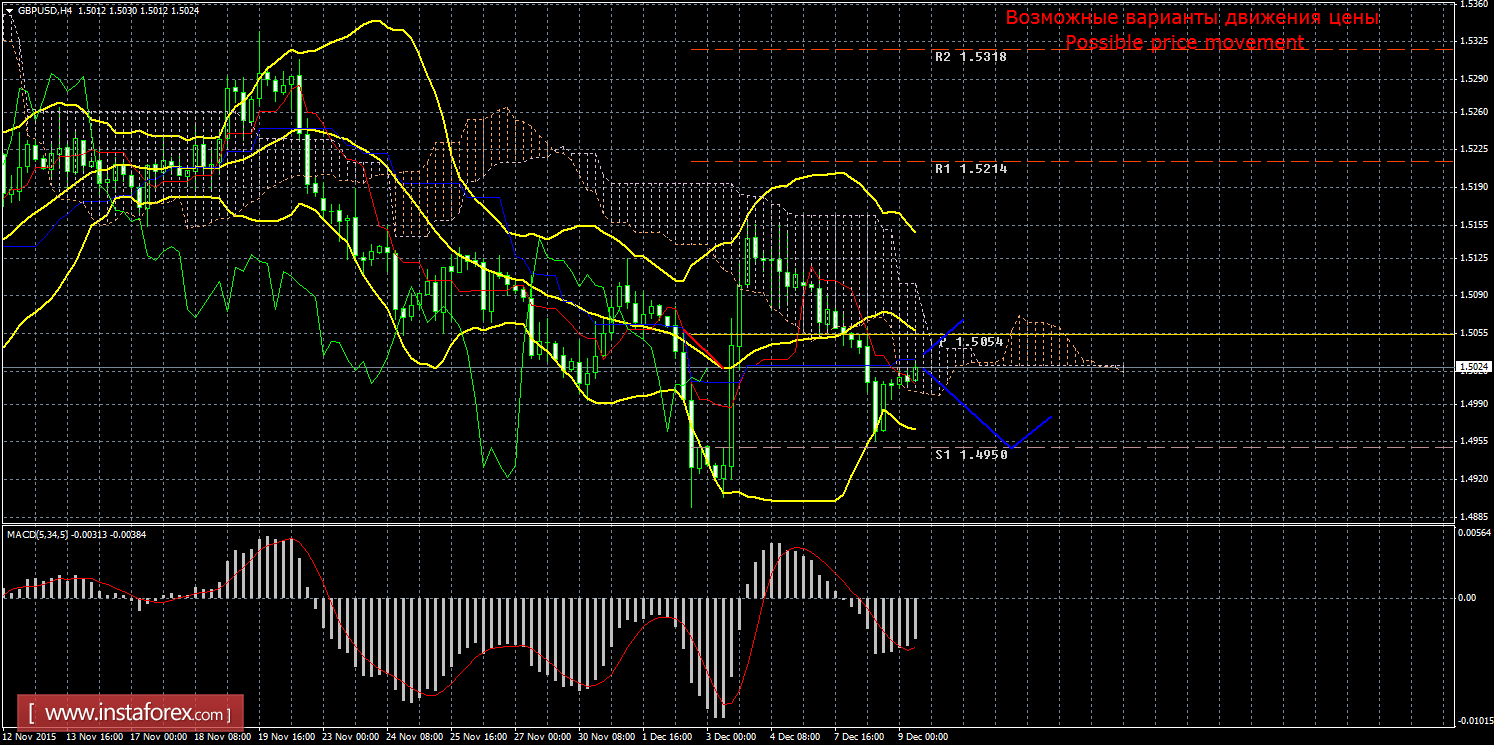Click the 0.00 level on the MACD scale
Image resolution: width=1494 pixels, height=745 pixels.
(x=1466, y=598)
